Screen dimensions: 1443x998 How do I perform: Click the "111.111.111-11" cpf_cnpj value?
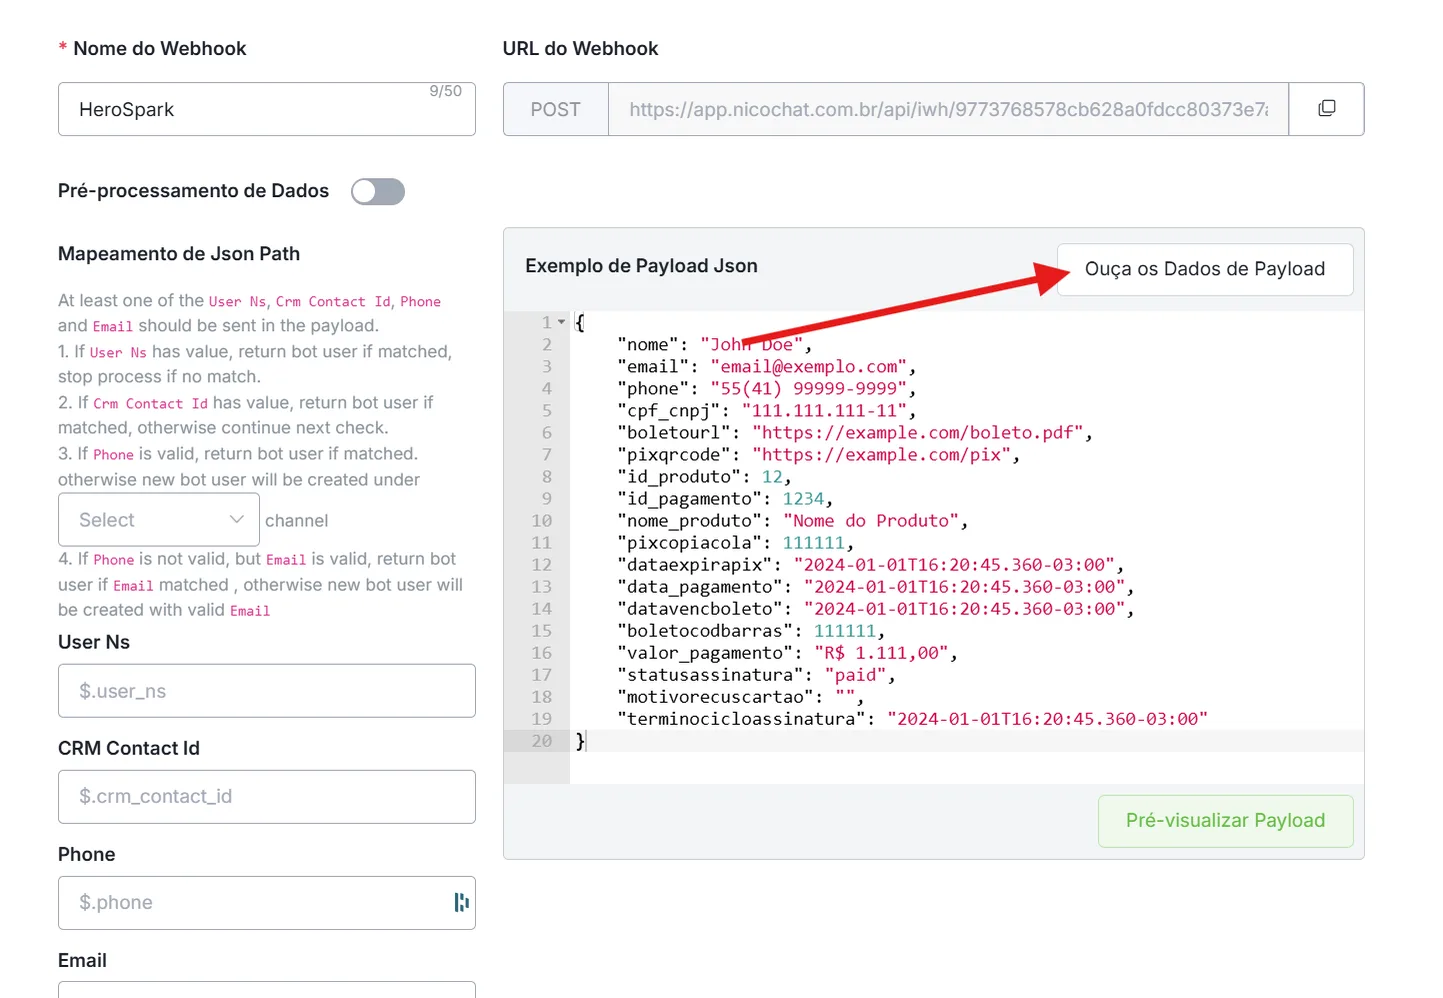(x=825, y=411)
